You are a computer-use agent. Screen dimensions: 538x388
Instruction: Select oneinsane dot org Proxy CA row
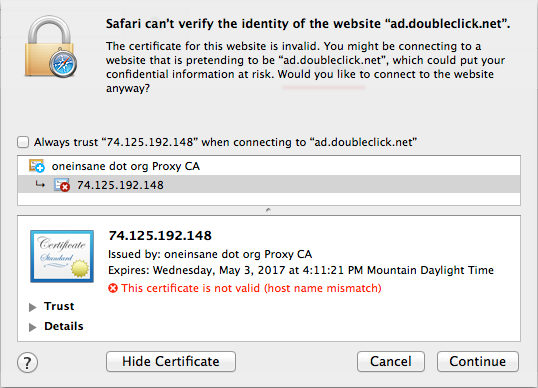coord(269,166)
